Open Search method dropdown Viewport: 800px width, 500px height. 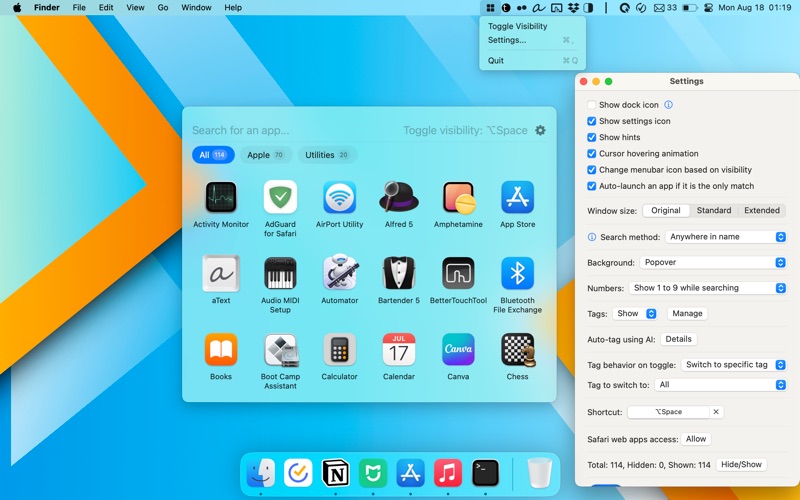(x=726, y=237)
